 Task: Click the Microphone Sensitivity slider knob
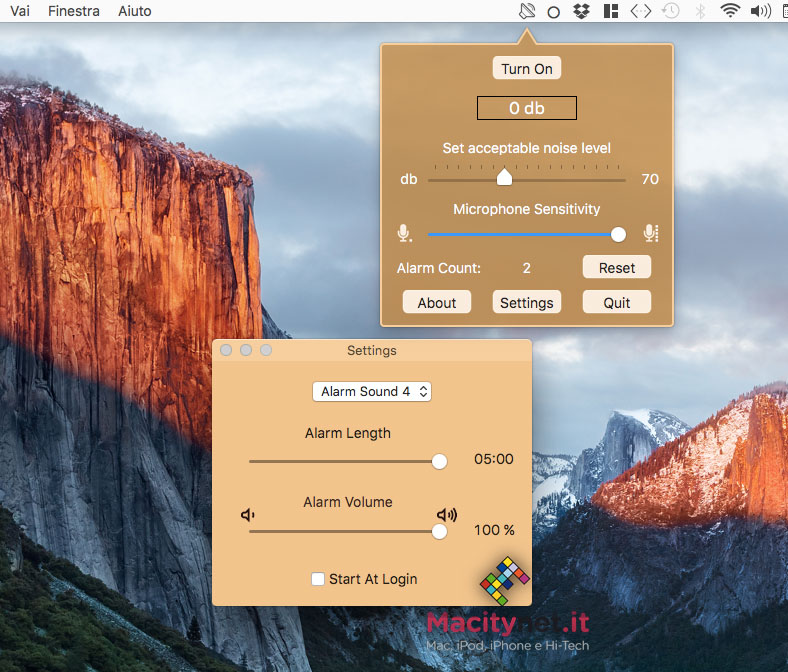click(x=618, y=234)
